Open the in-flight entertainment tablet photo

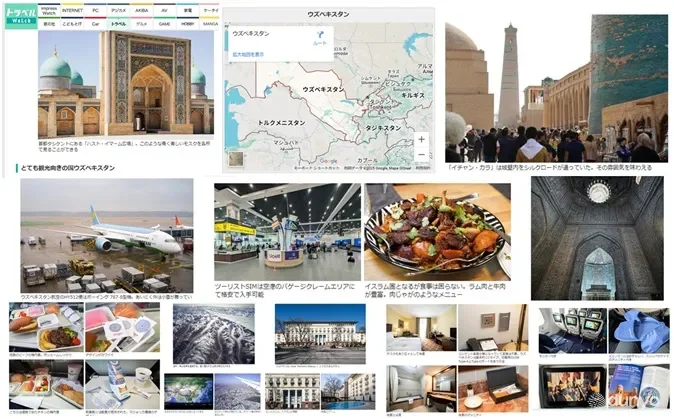(x=573, y=386)
